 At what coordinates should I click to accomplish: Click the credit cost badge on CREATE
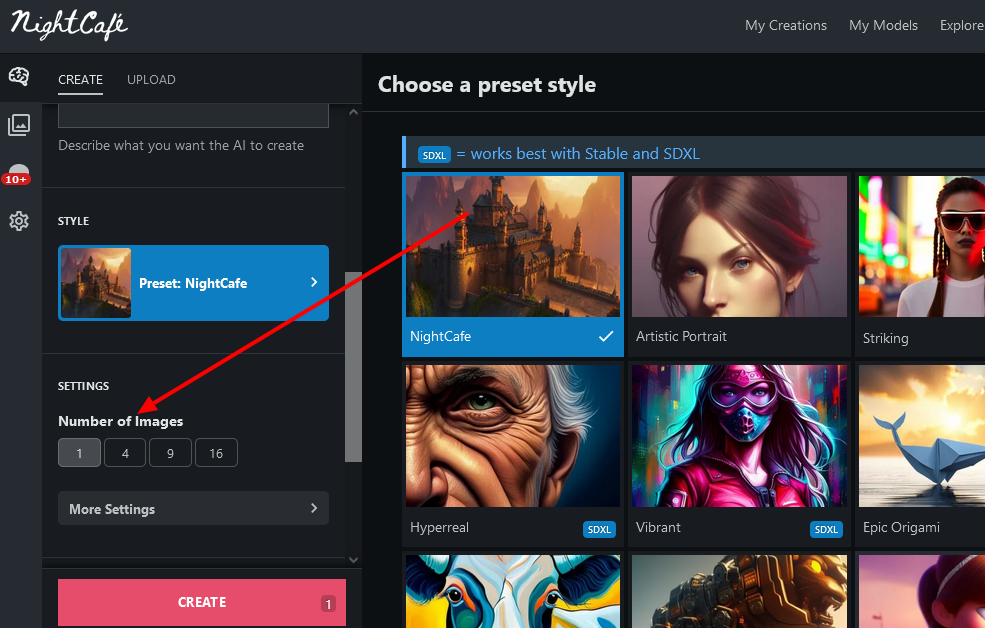tap(328, 604)
